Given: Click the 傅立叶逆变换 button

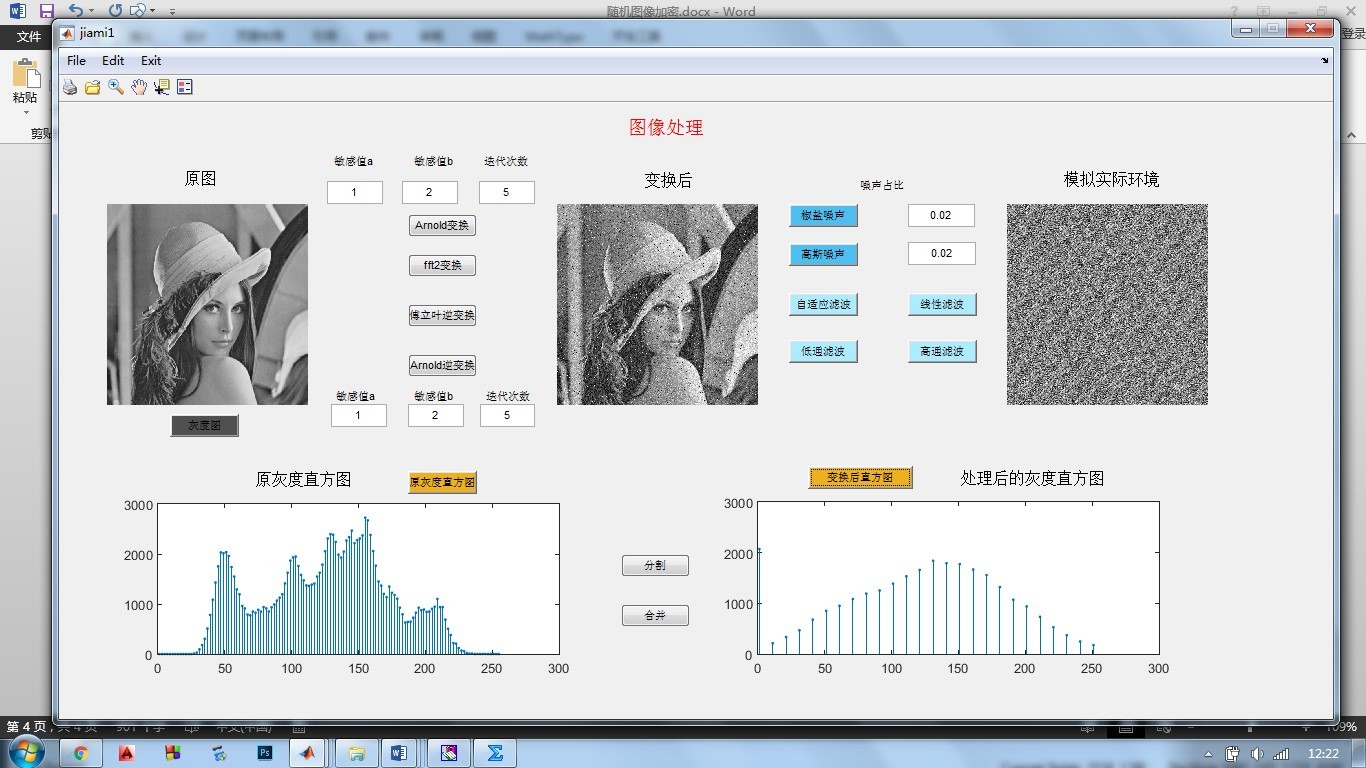Looking at the screenshot, I should (442, 315).
